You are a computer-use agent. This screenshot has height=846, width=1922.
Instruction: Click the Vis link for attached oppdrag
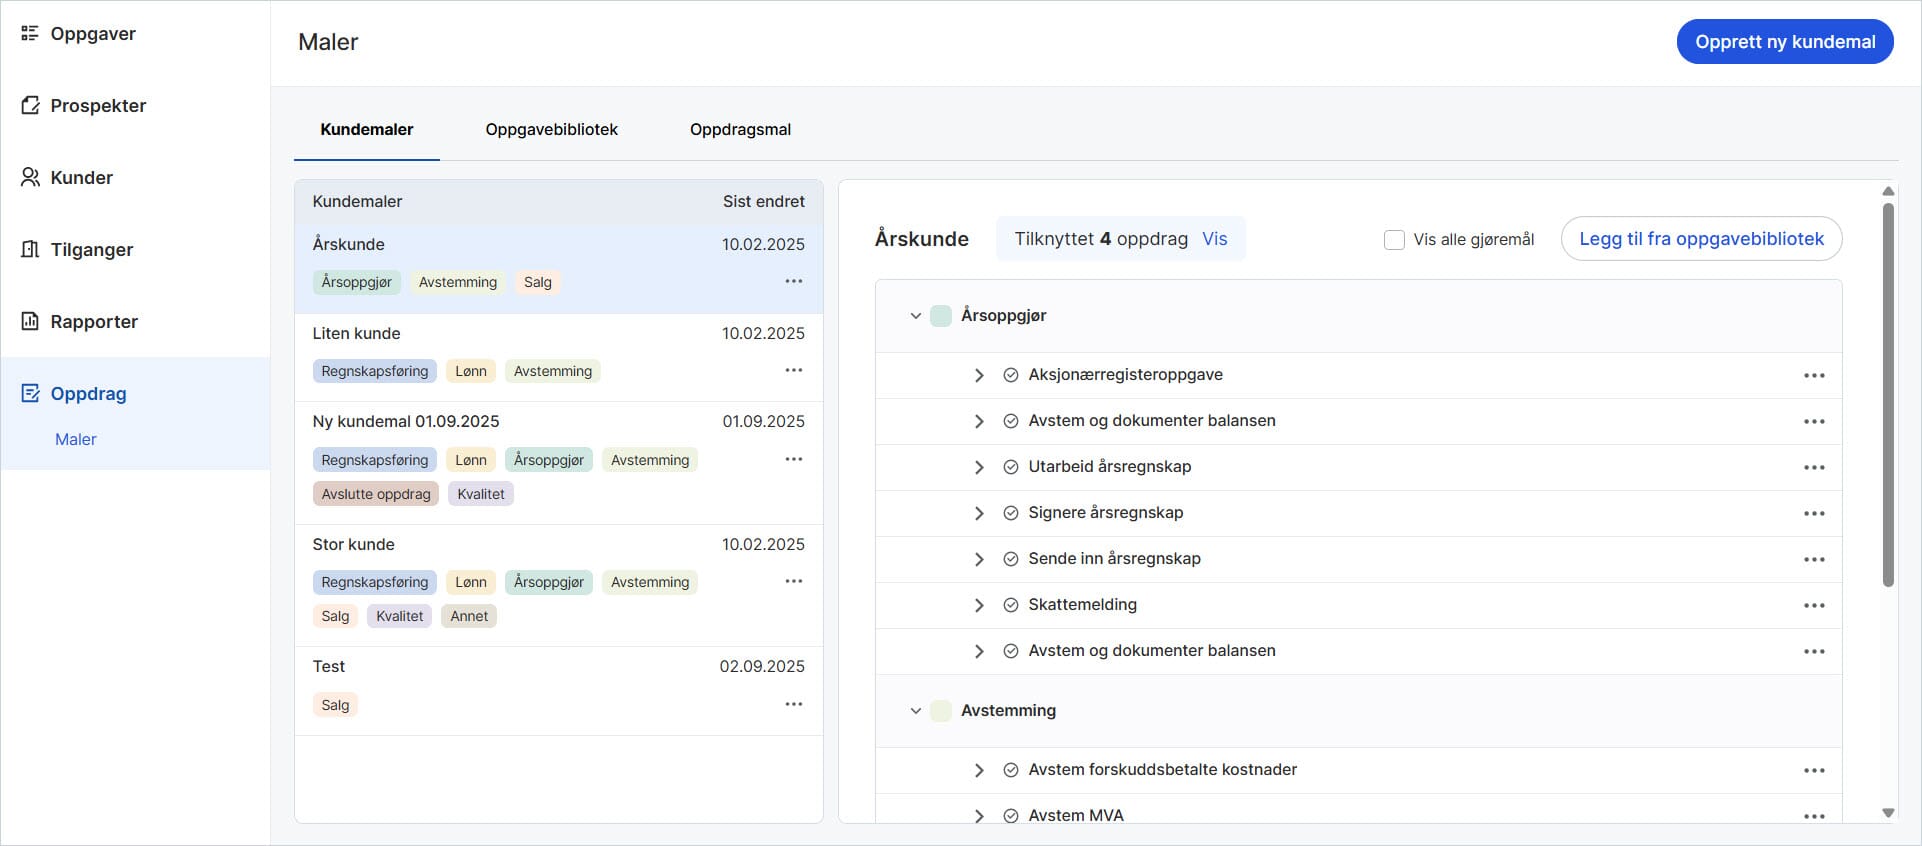tap(1214, 239)
